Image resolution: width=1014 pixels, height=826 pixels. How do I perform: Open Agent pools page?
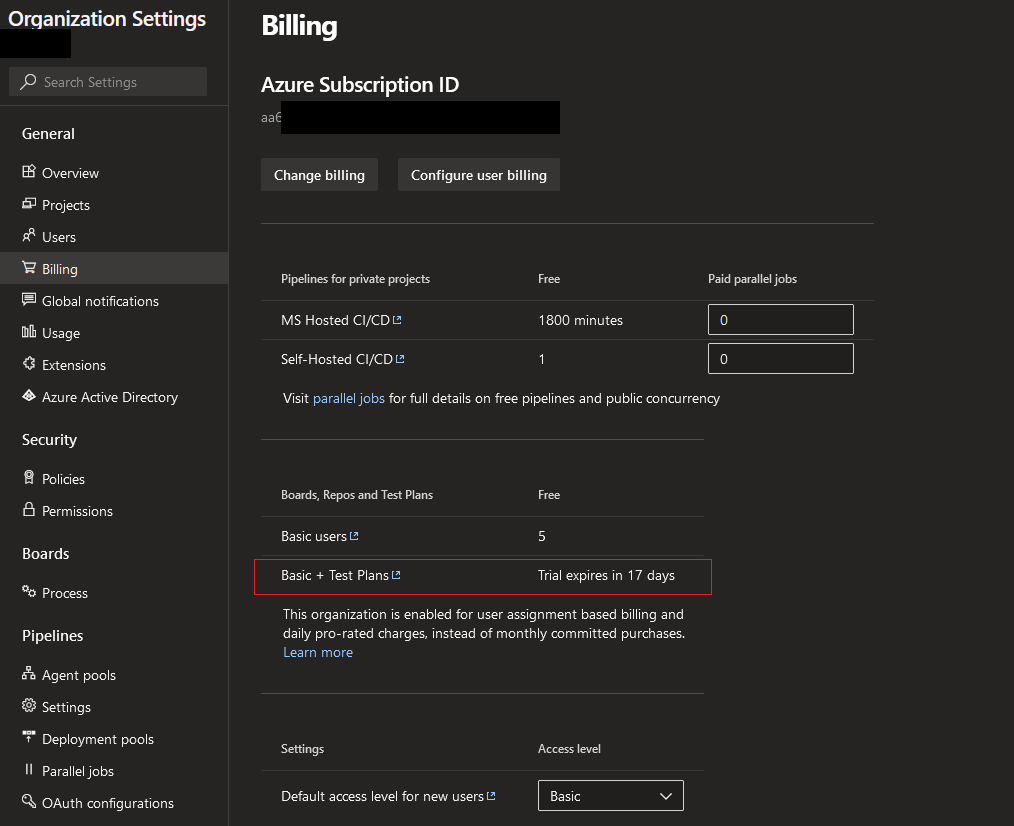coord(79,675)
